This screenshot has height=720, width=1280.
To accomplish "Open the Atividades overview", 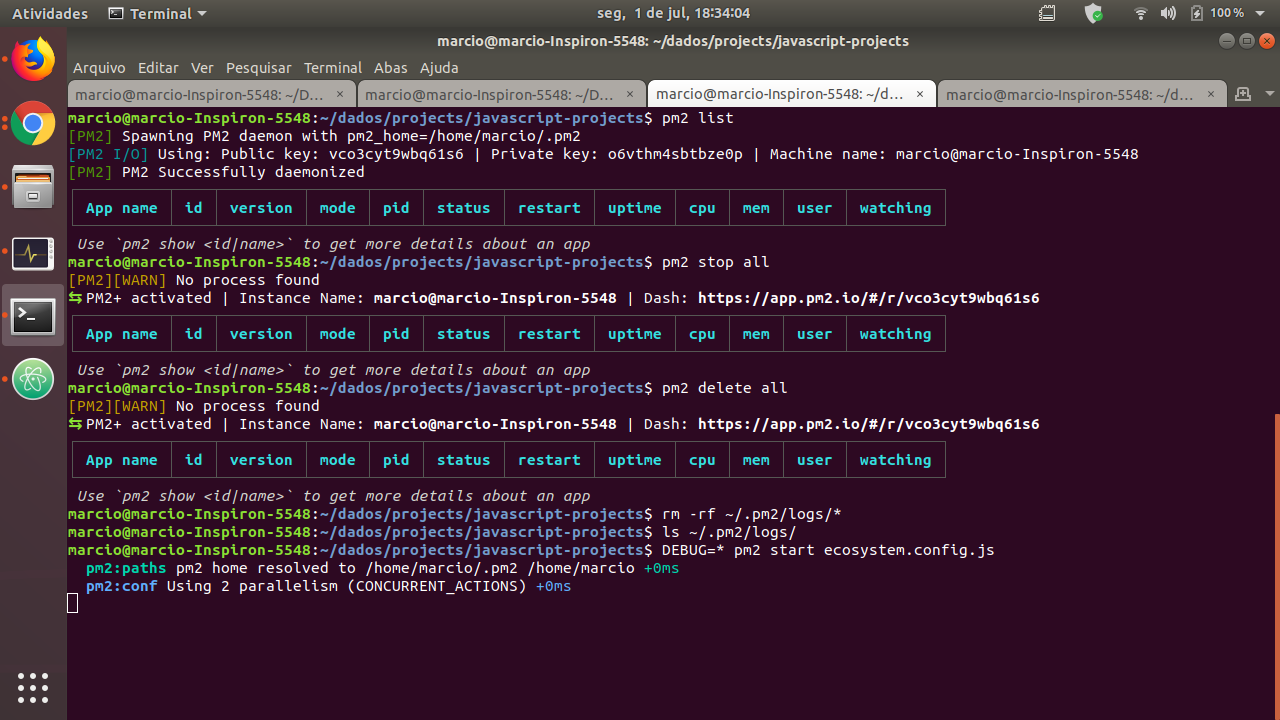I will click(50, 14).
